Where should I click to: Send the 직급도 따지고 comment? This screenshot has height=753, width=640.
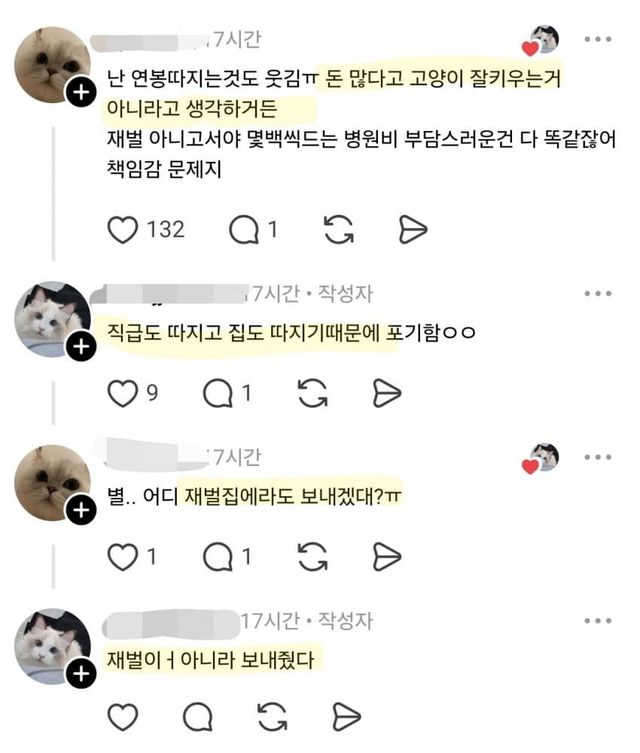386,393
